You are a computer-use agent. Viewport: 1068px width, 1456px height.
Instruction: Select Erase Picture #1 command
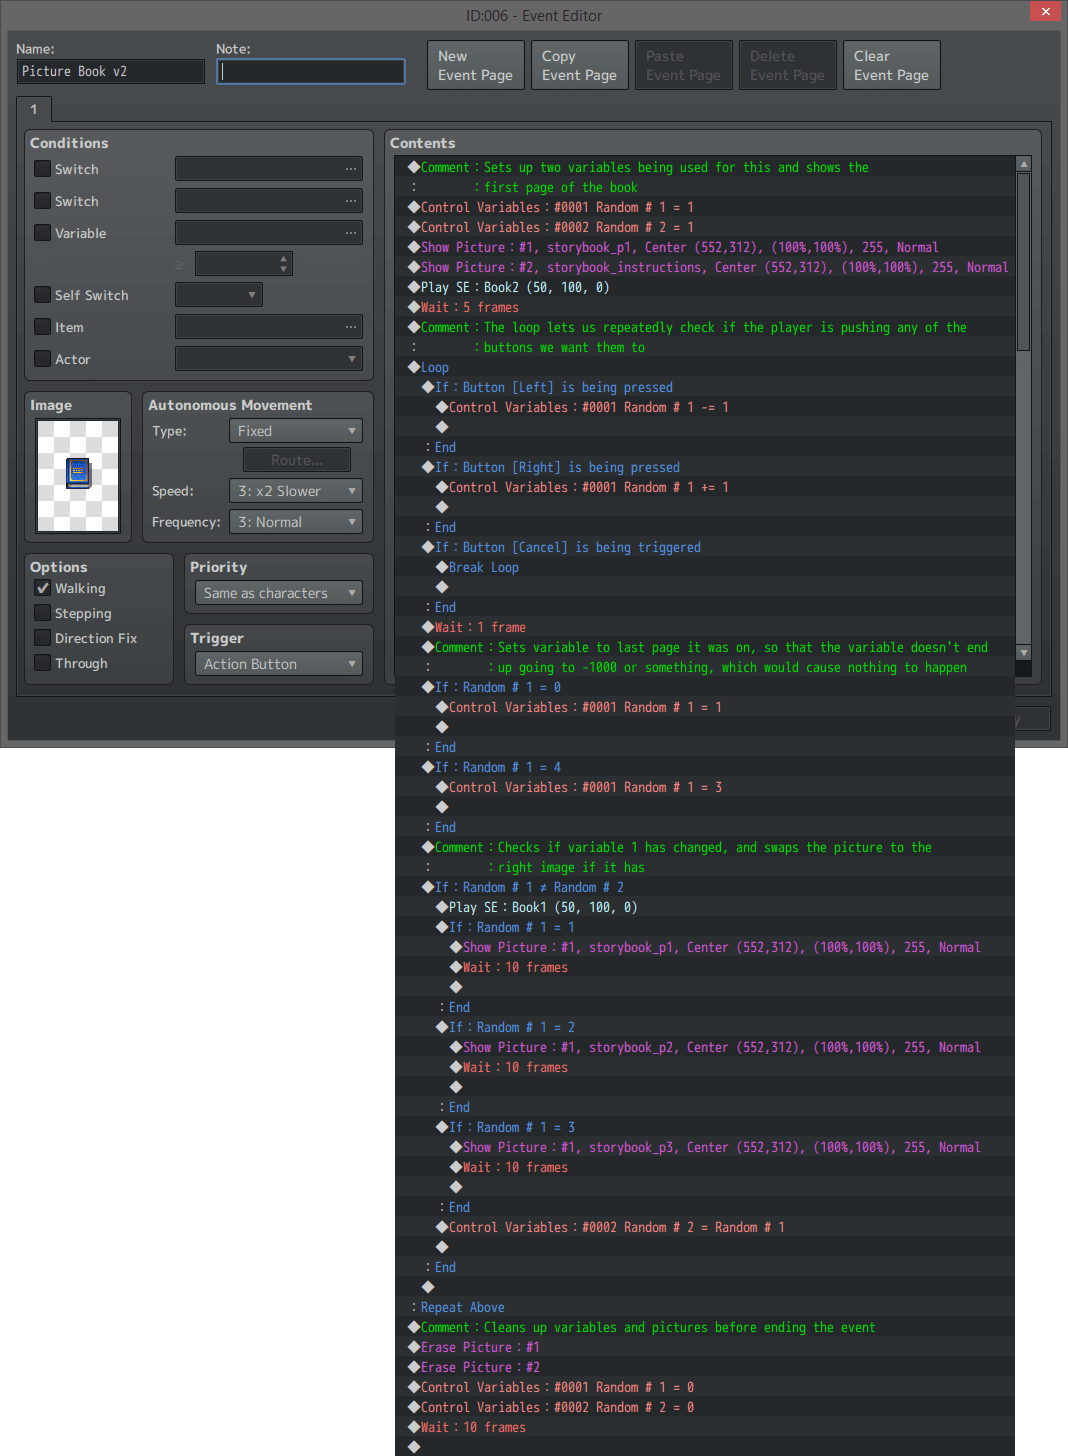click(x=705, y=1347)
